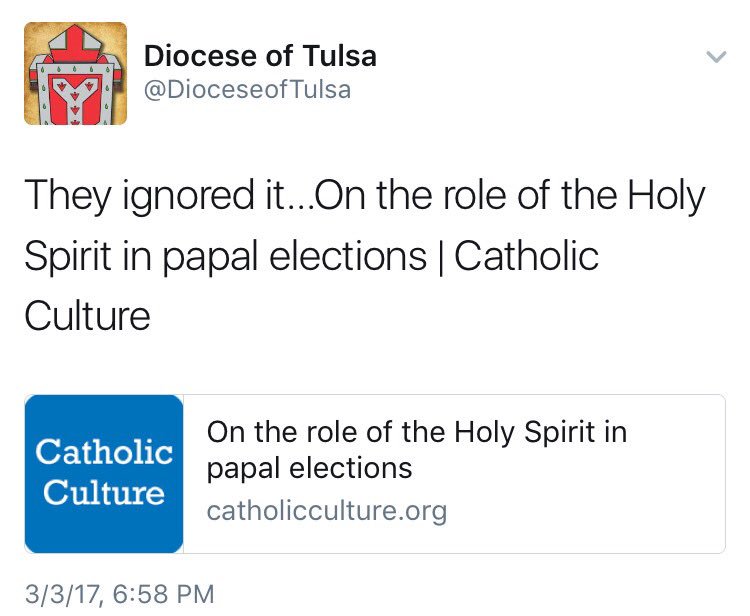
Task: Open the Diocese of Tulsa profile avatar
Action: coord(75,74)
